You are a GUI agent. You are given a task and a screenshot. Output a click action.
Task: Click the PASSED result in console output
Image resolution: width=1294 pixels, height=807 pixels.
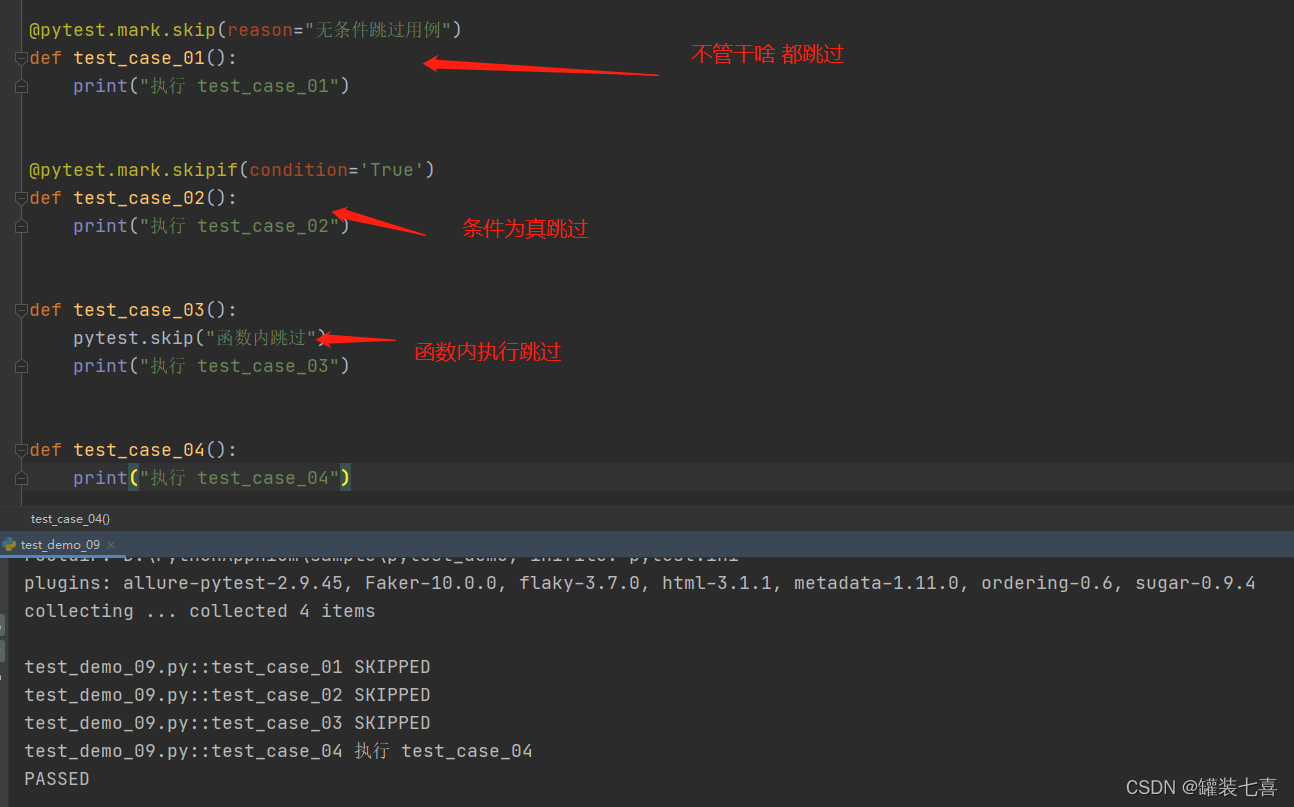(57, 779)
